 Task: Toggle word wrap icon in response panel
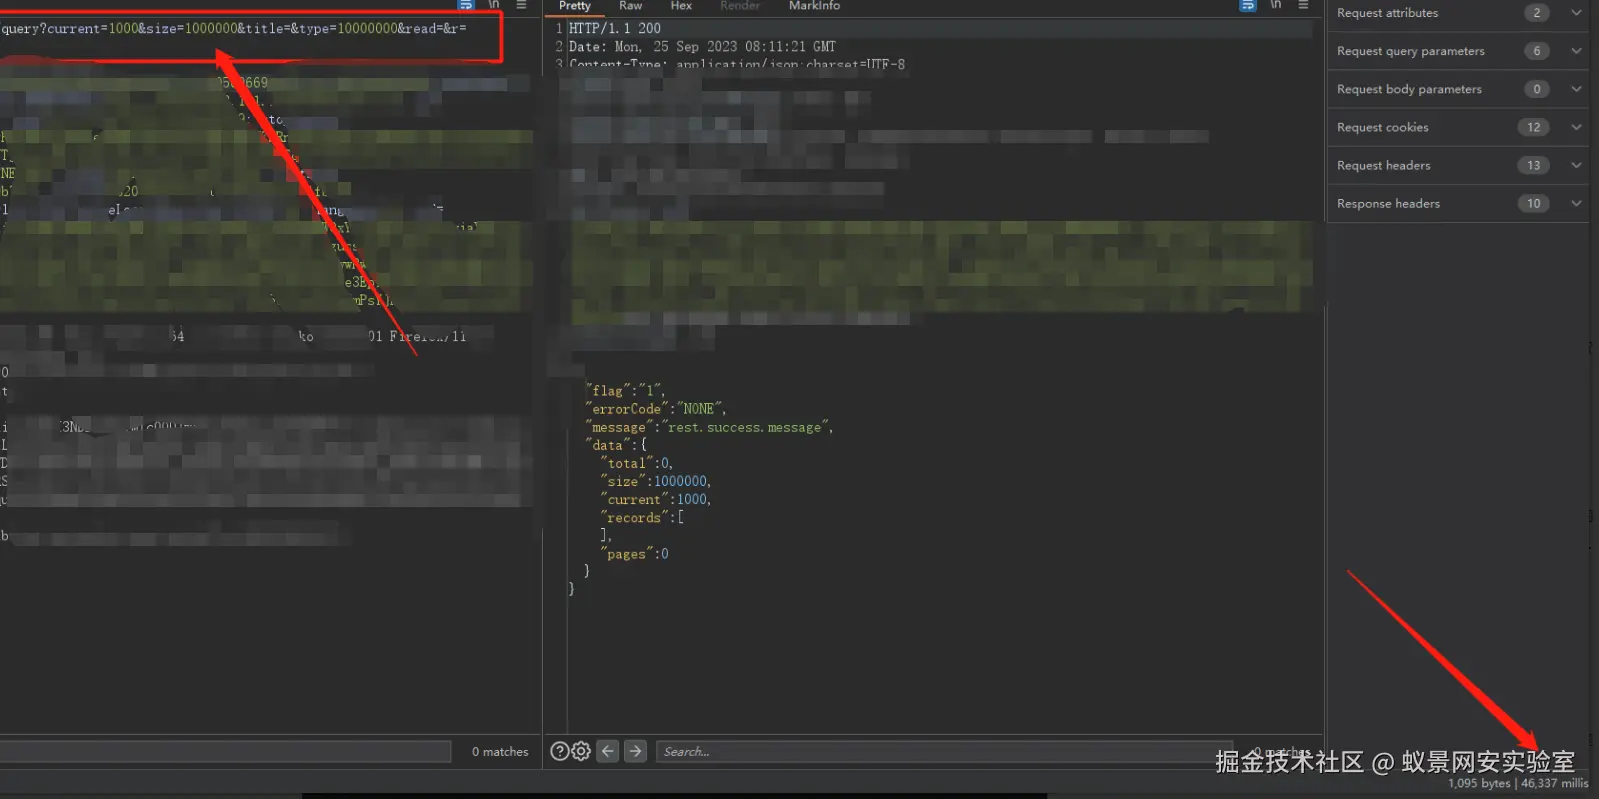click(x=1248, y=5)
